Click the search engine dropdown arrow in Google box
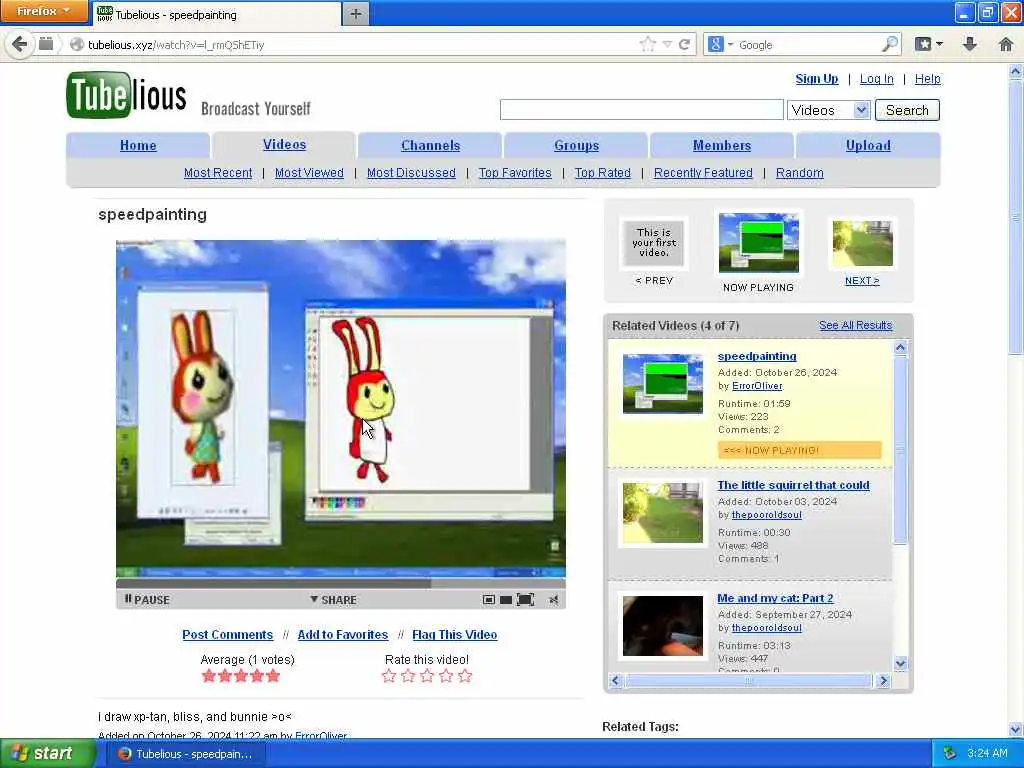This screenshot has height=768, width=1024. click(x=730, y=44)
